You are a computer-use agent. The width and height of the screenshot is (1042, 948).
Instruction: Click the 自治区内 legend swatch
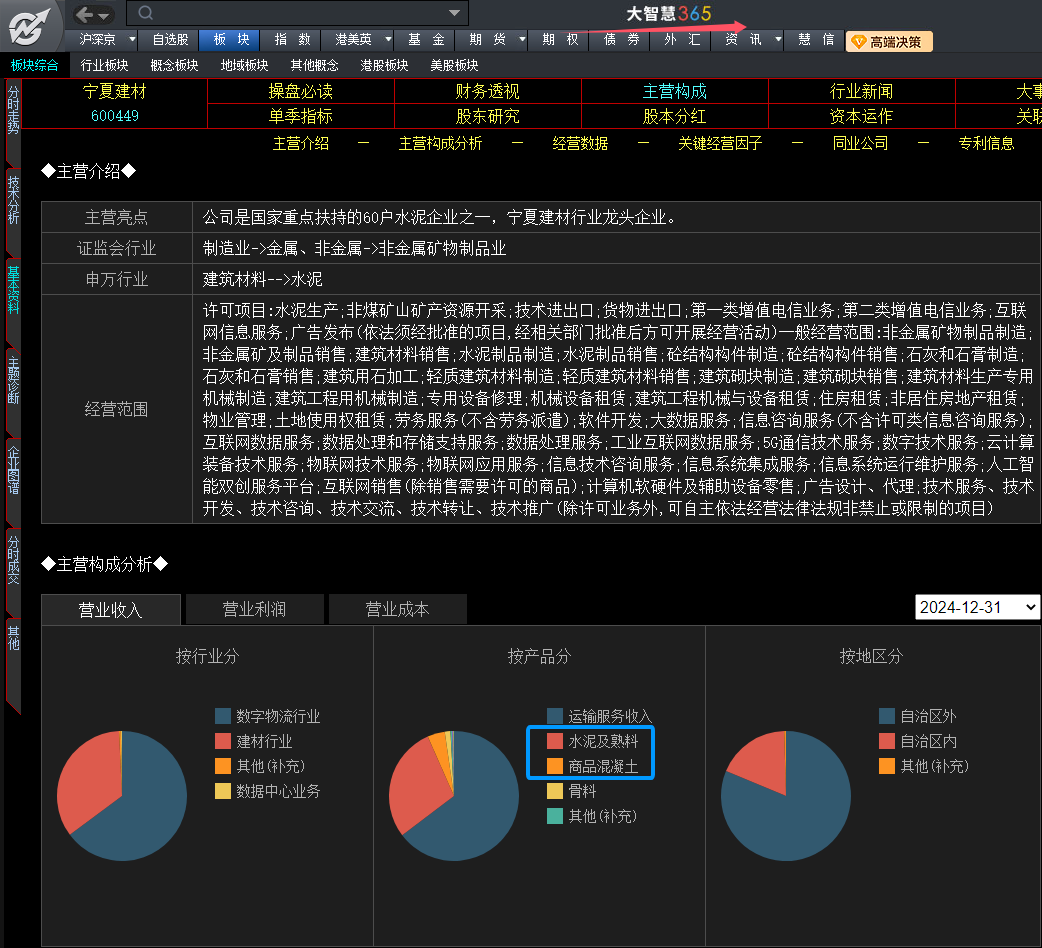pos(887,741)
